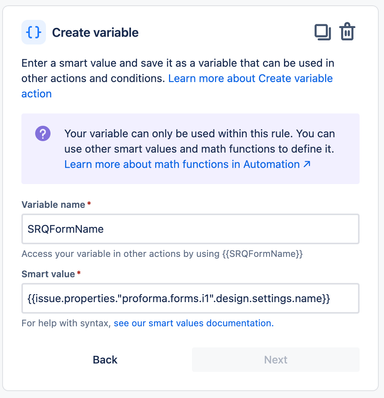Go back with the Back button
Image resolution: width=384 pixels, height=398 pixels.
(105, 360)
